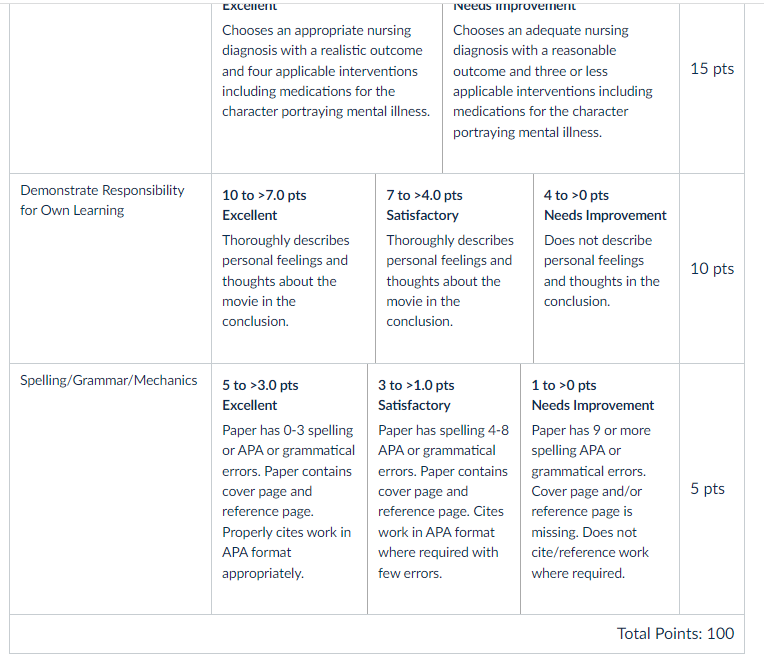Click the 'Paper has 9 or more' description
Image resolution: width=764 pixels, height=657 pixels.
[x=591, y=502]
